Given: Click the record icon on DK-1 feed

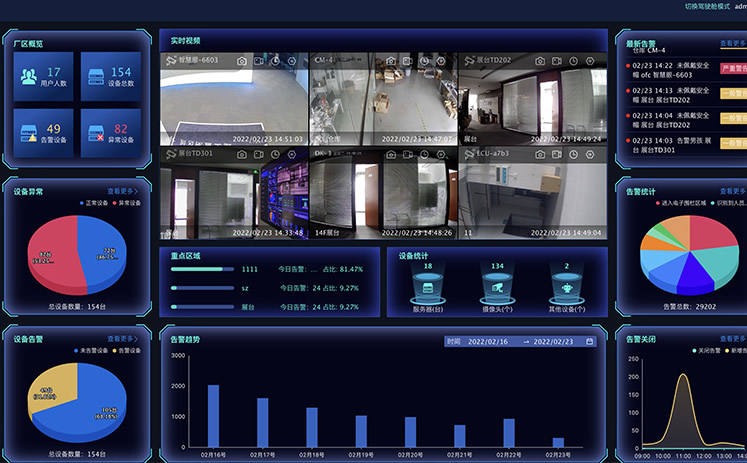Looking at the screenshot, I should pyautogui.click(x=408, y=154).
